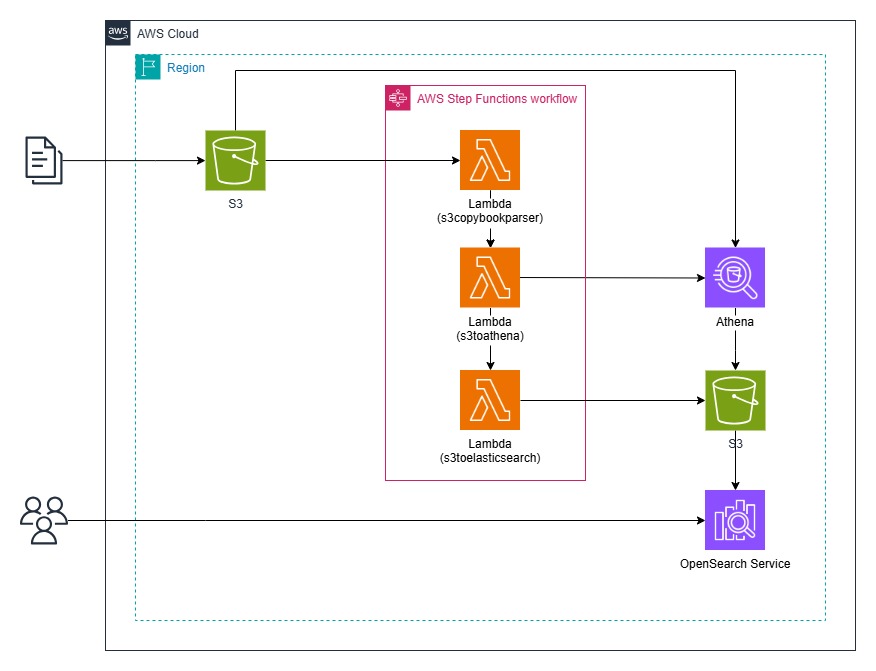Click the "Region" label

tap(186, 68)
